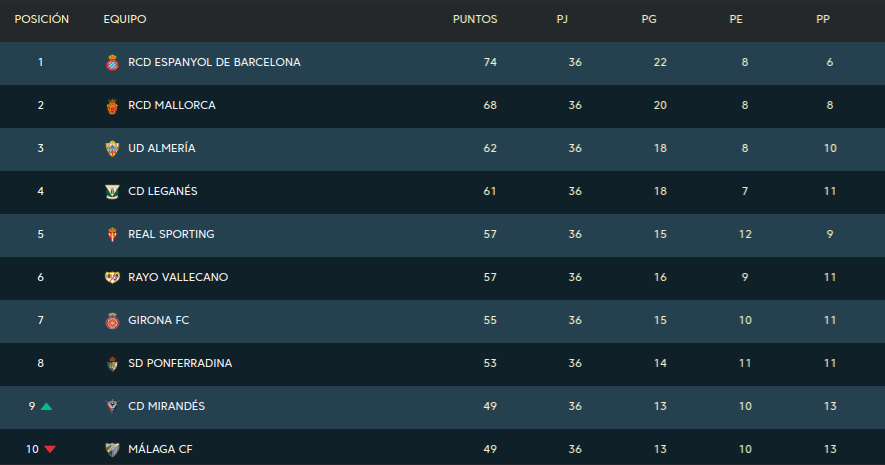This screenshot has height=465, width=885.
Task: Click the UD Almería club badge
Action: 112,149
